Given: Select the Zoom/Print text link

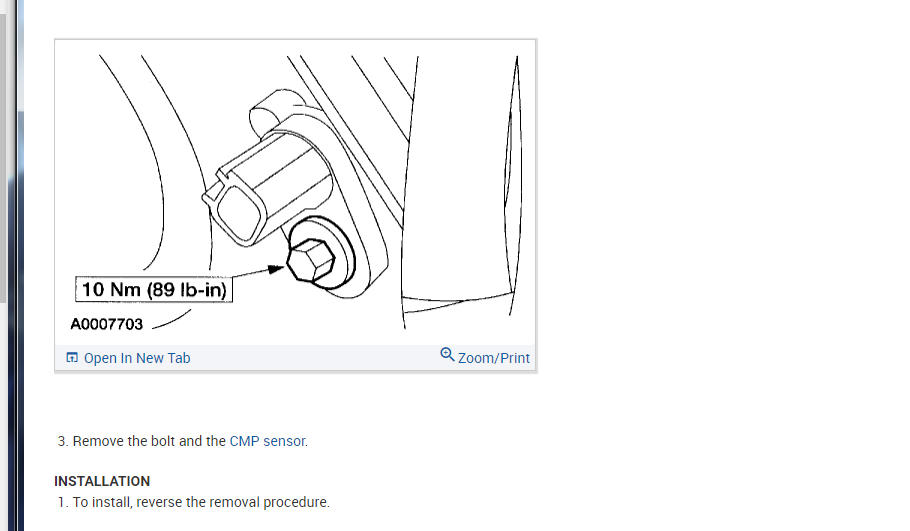Looking at the screenshot, I should point(494,358).
